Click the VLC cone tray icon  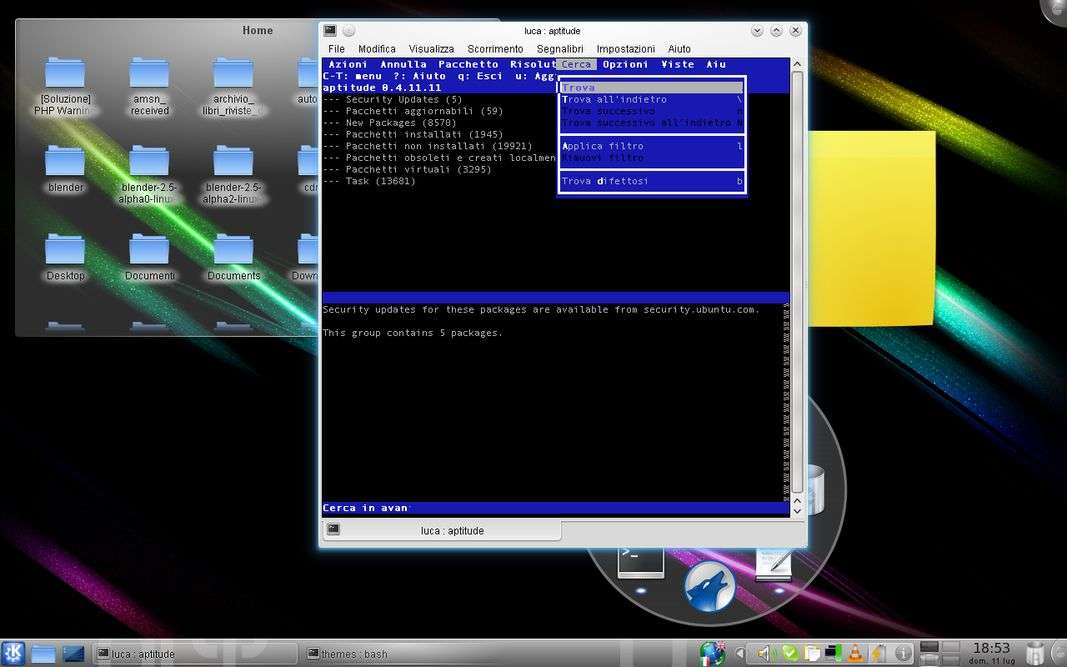coord(855,654)
